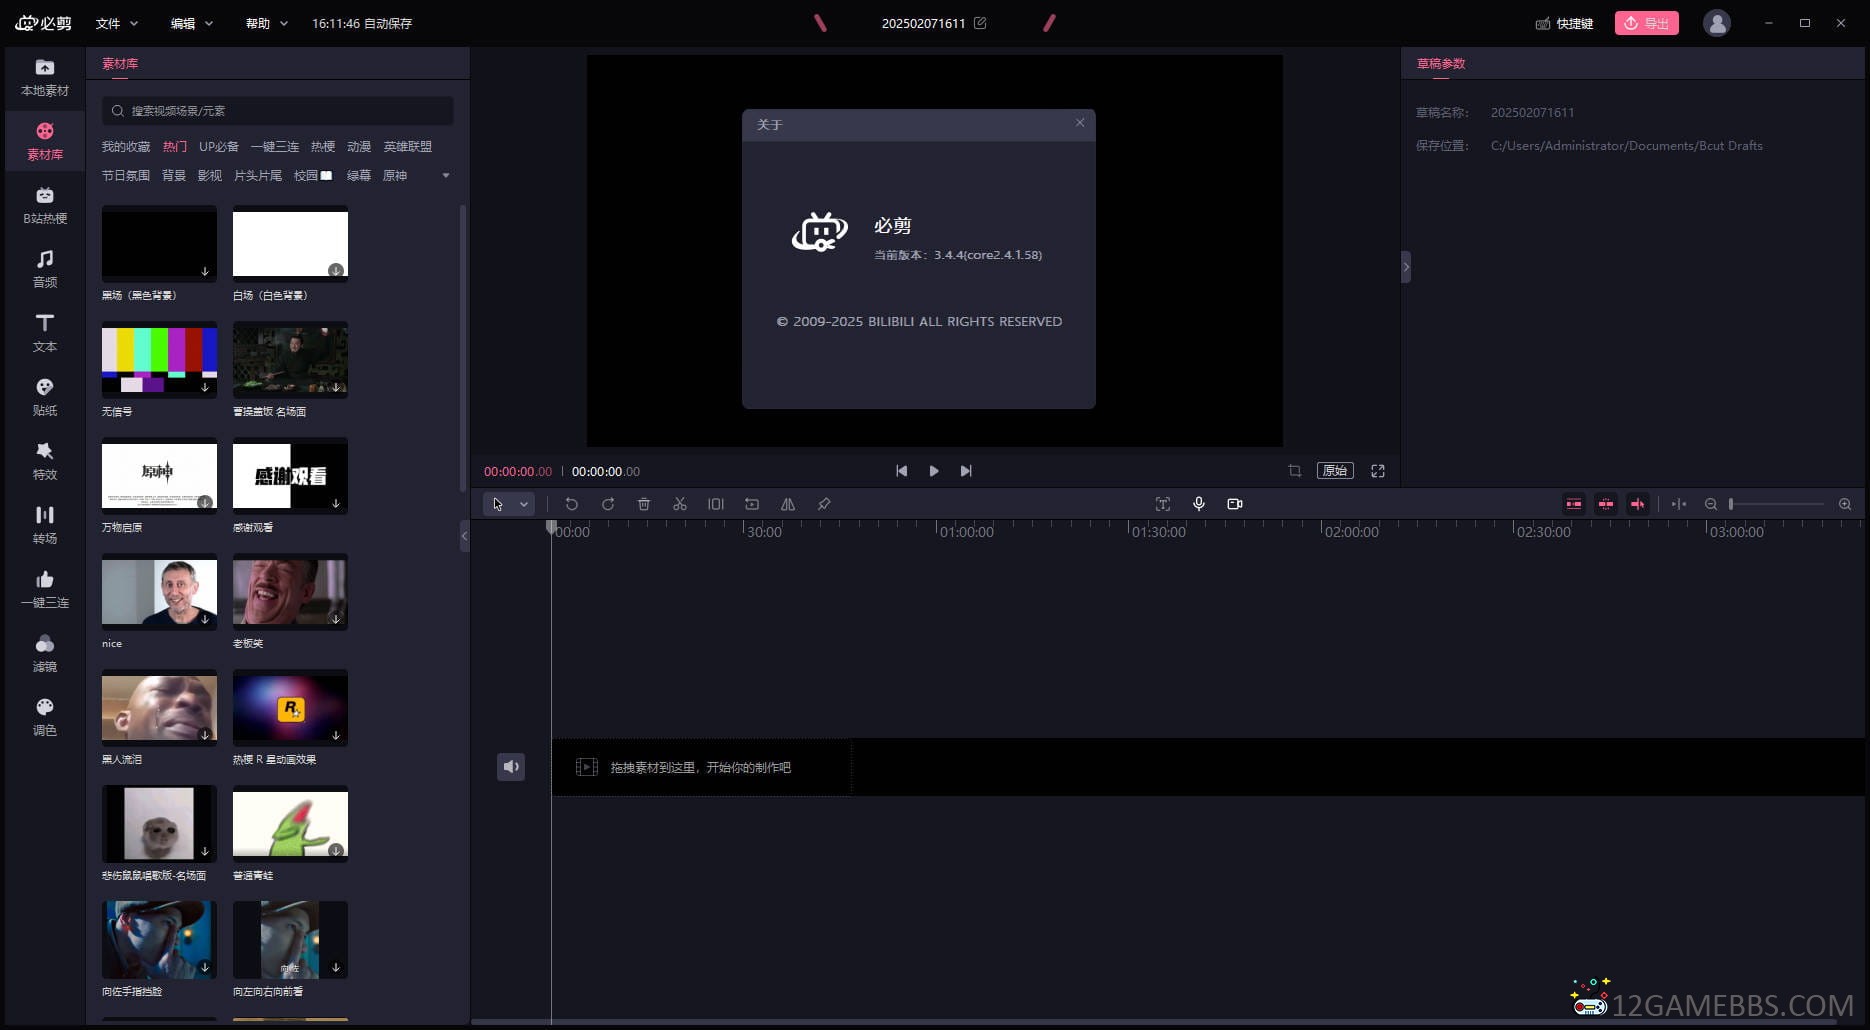Viewport: 1870px width, 1030px height.
Task: Click the 01:00:00 mark on timeline ruler
Action: [x=966, y=532]
